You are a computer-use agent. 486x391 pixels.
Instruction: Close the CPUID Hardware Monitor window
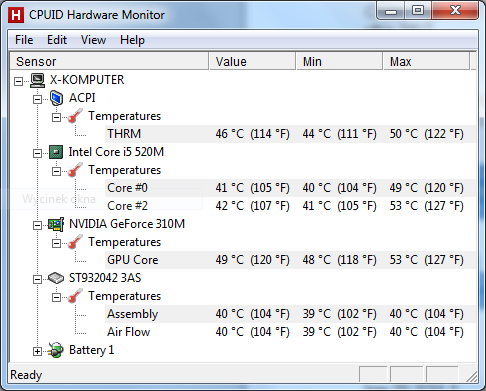(x=455, y=10)
